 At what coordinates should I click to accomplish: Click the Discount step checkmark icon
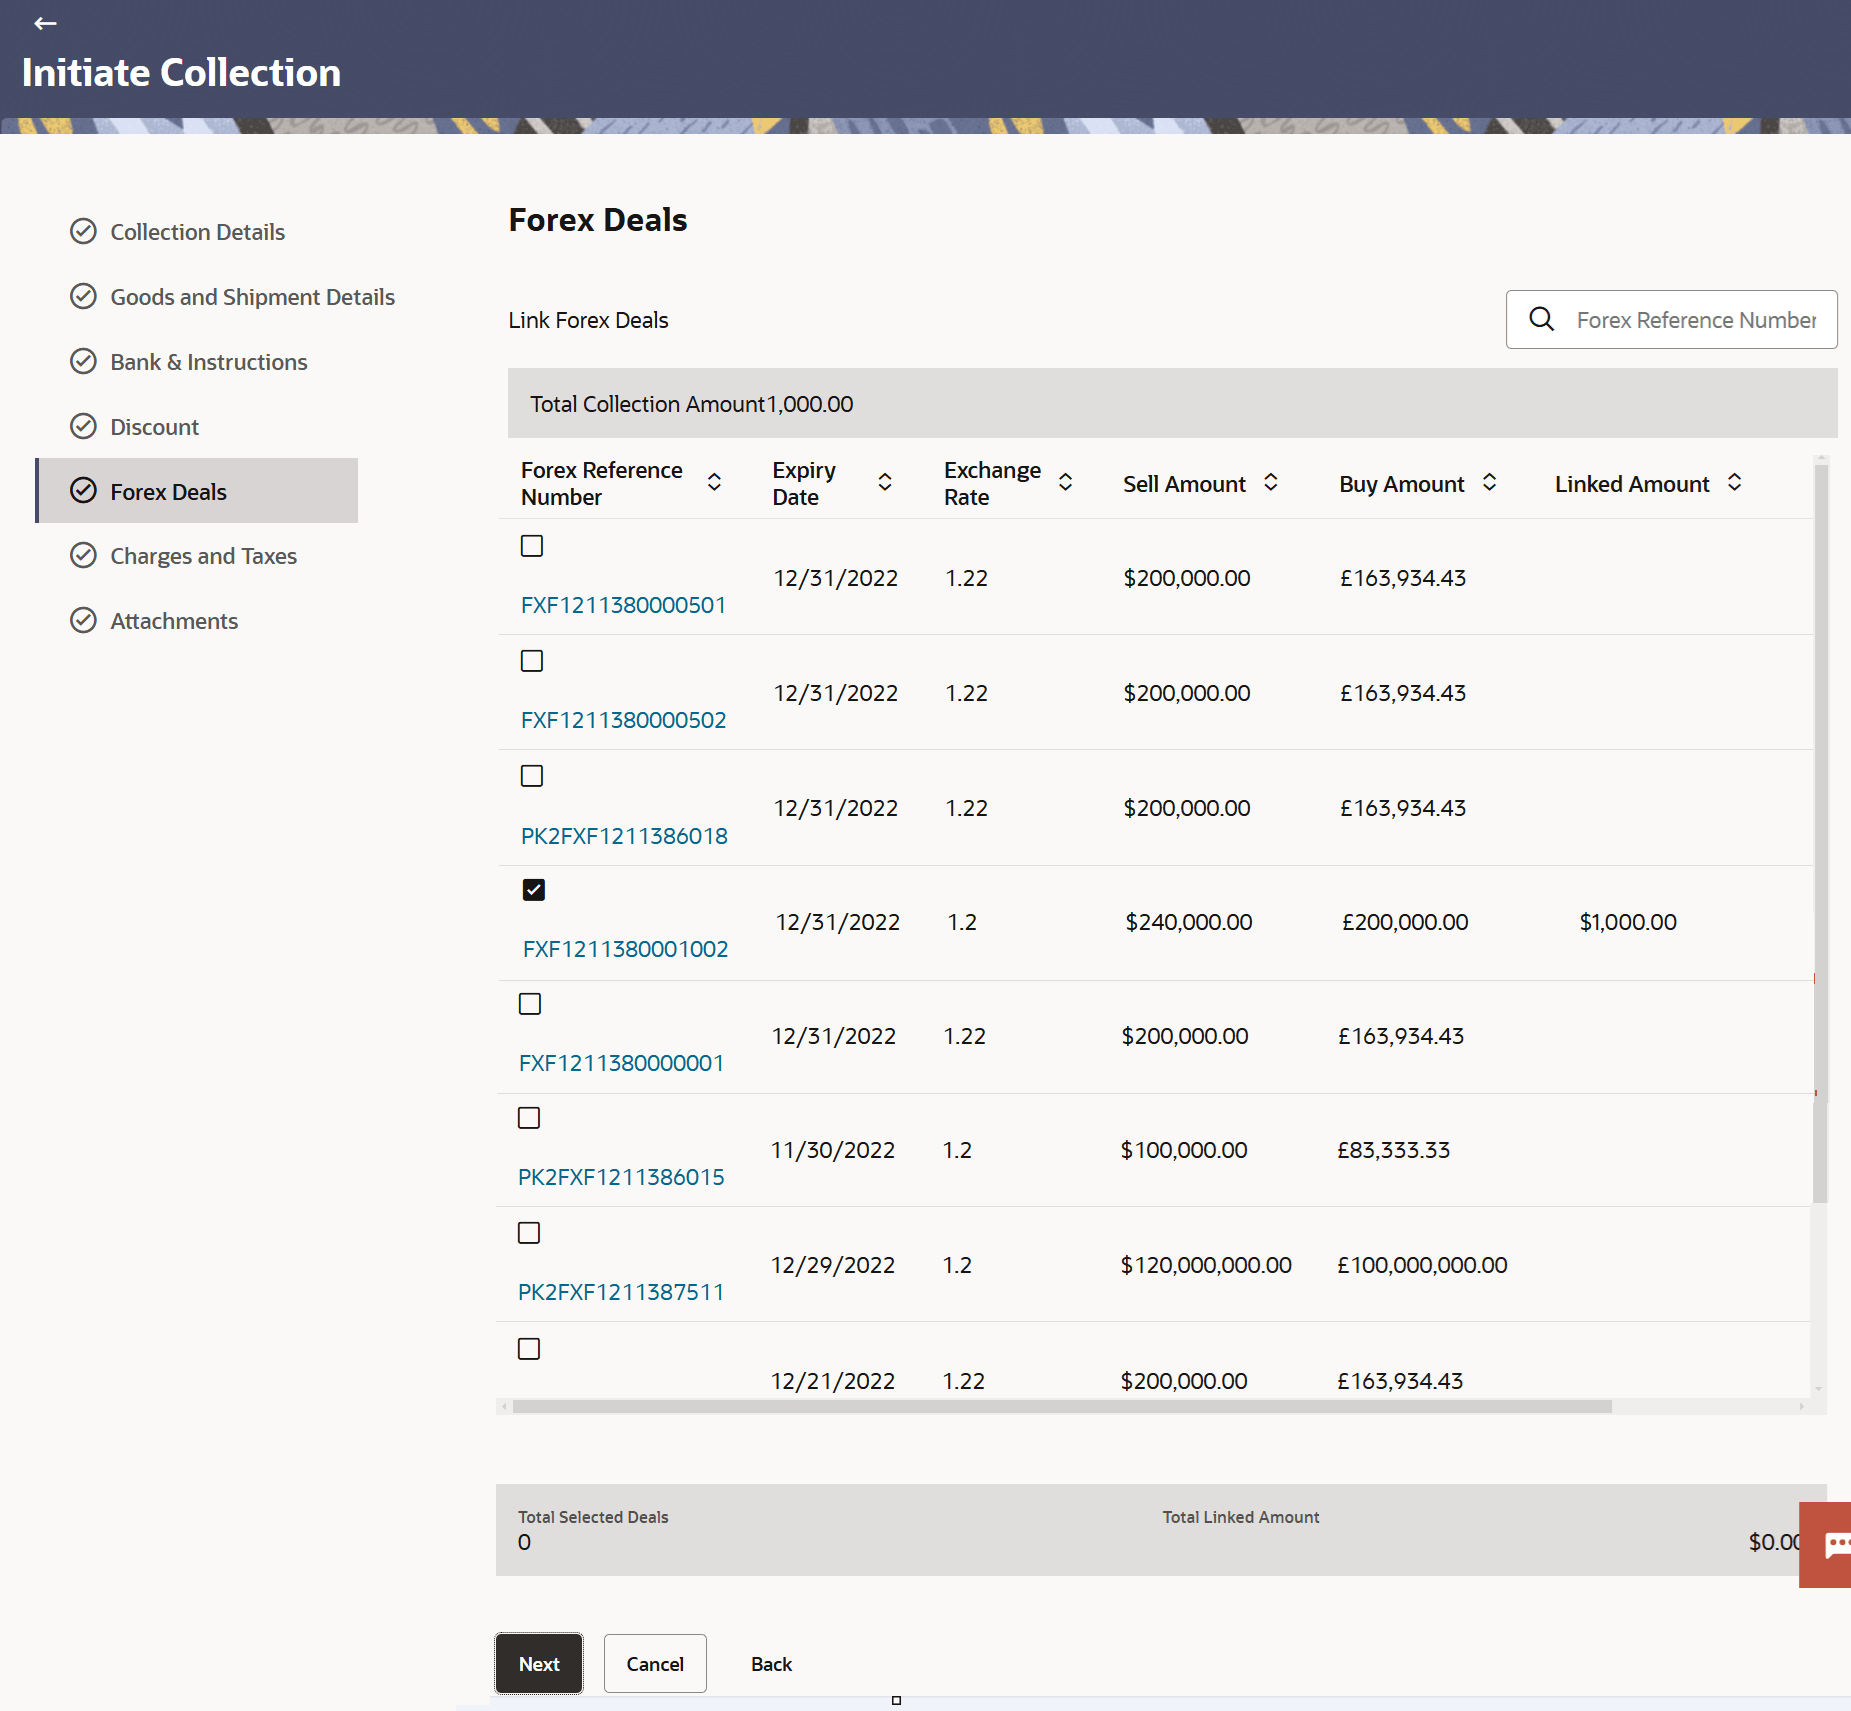(83, 427)
